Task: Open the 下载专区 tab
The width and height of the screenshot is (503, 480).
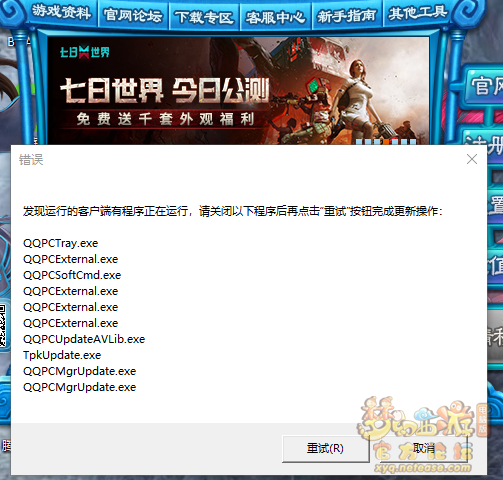Action: [204, 17]
